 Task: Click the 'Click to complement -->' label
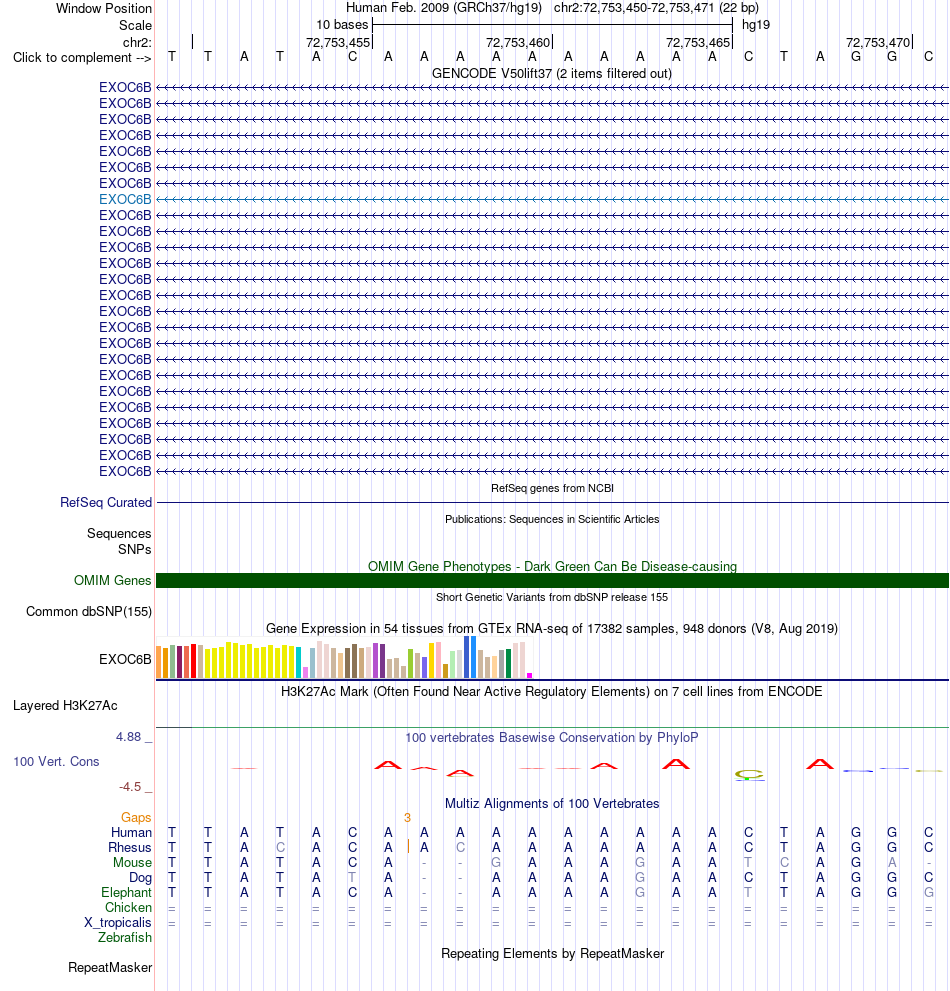[82, 58]
